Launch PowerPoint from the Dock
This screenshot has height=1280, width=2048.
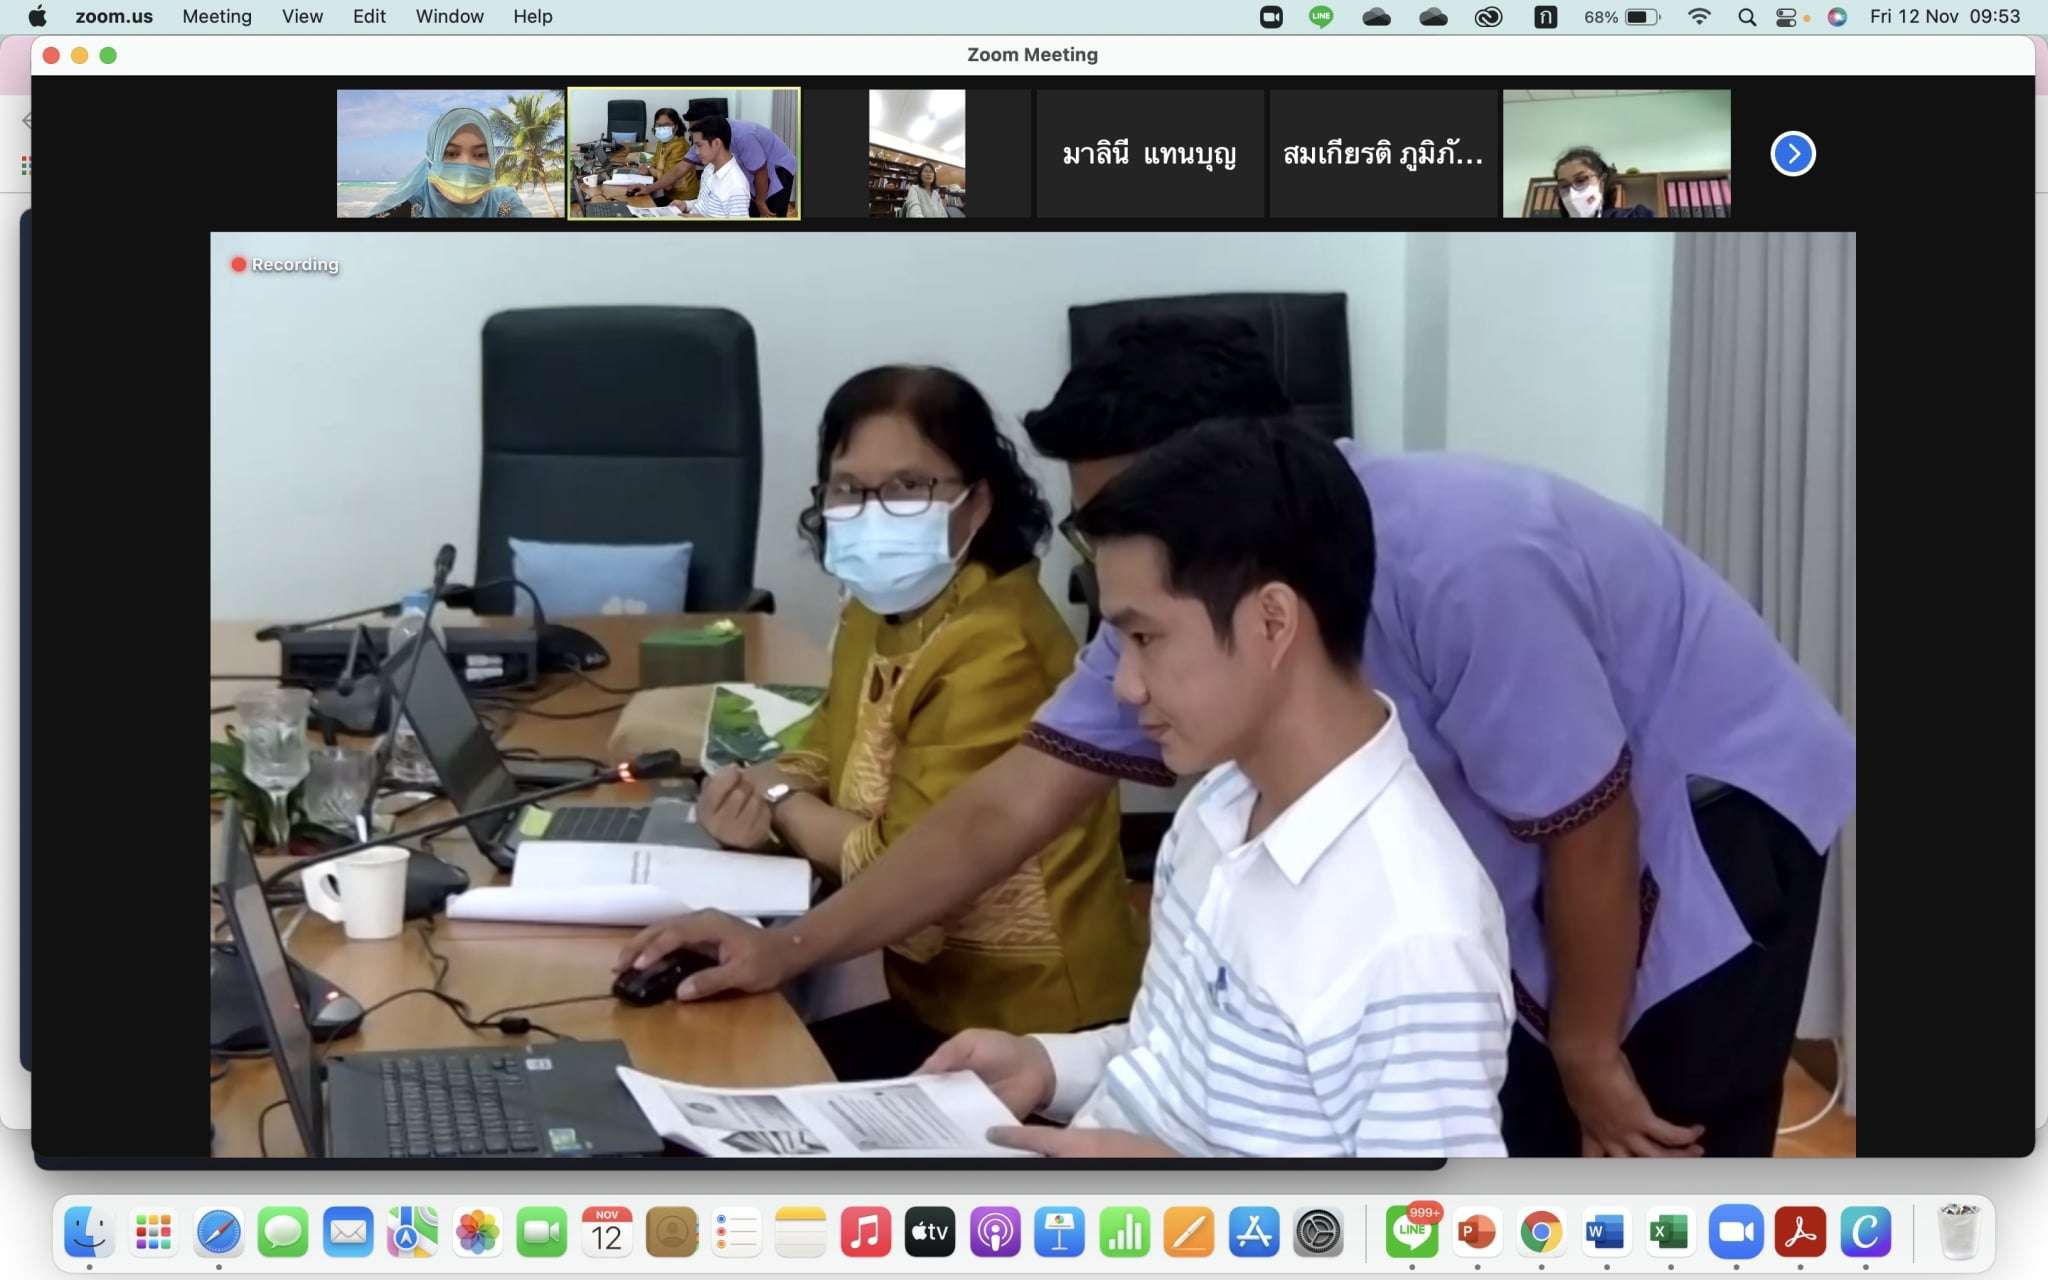click(1476, 1232)
